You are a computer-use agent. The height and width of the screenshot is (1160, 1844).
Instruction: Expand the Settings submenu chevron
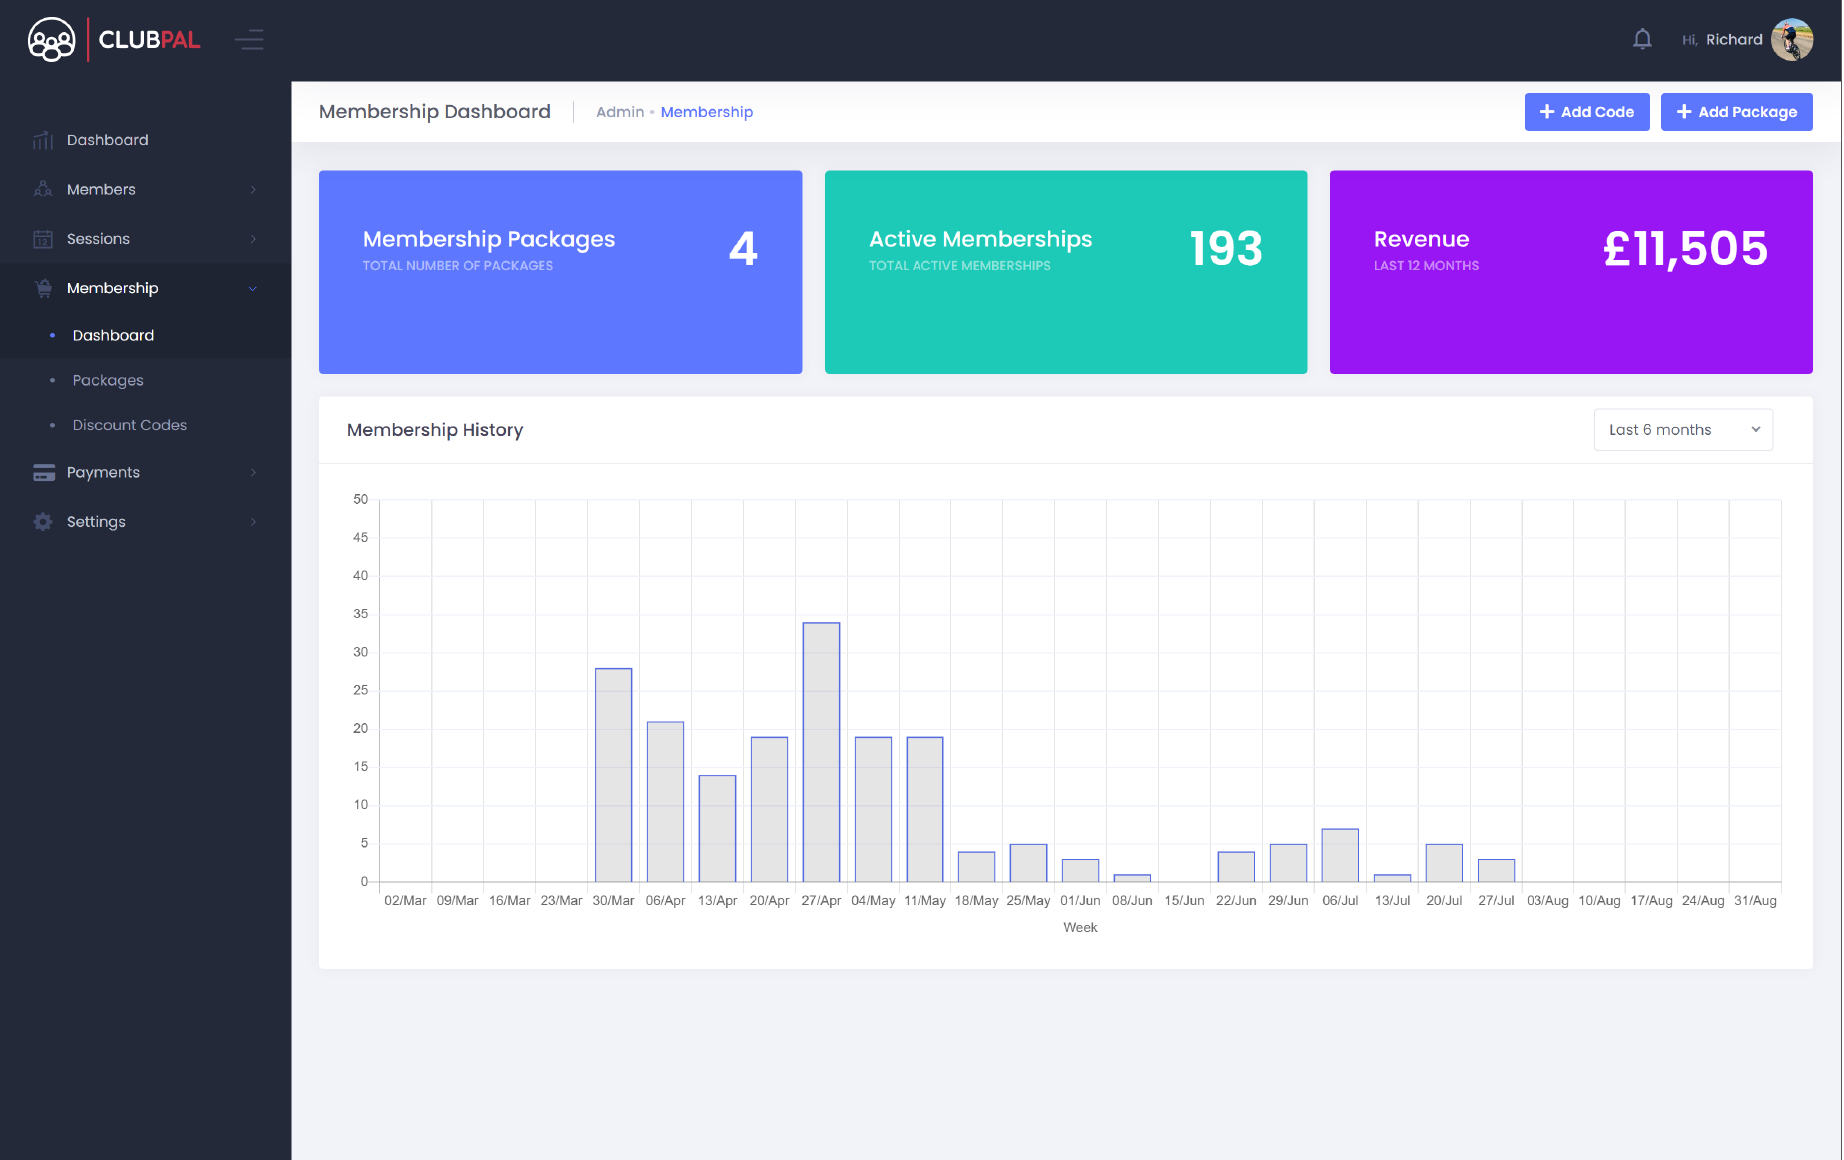[x=253, y=522]
